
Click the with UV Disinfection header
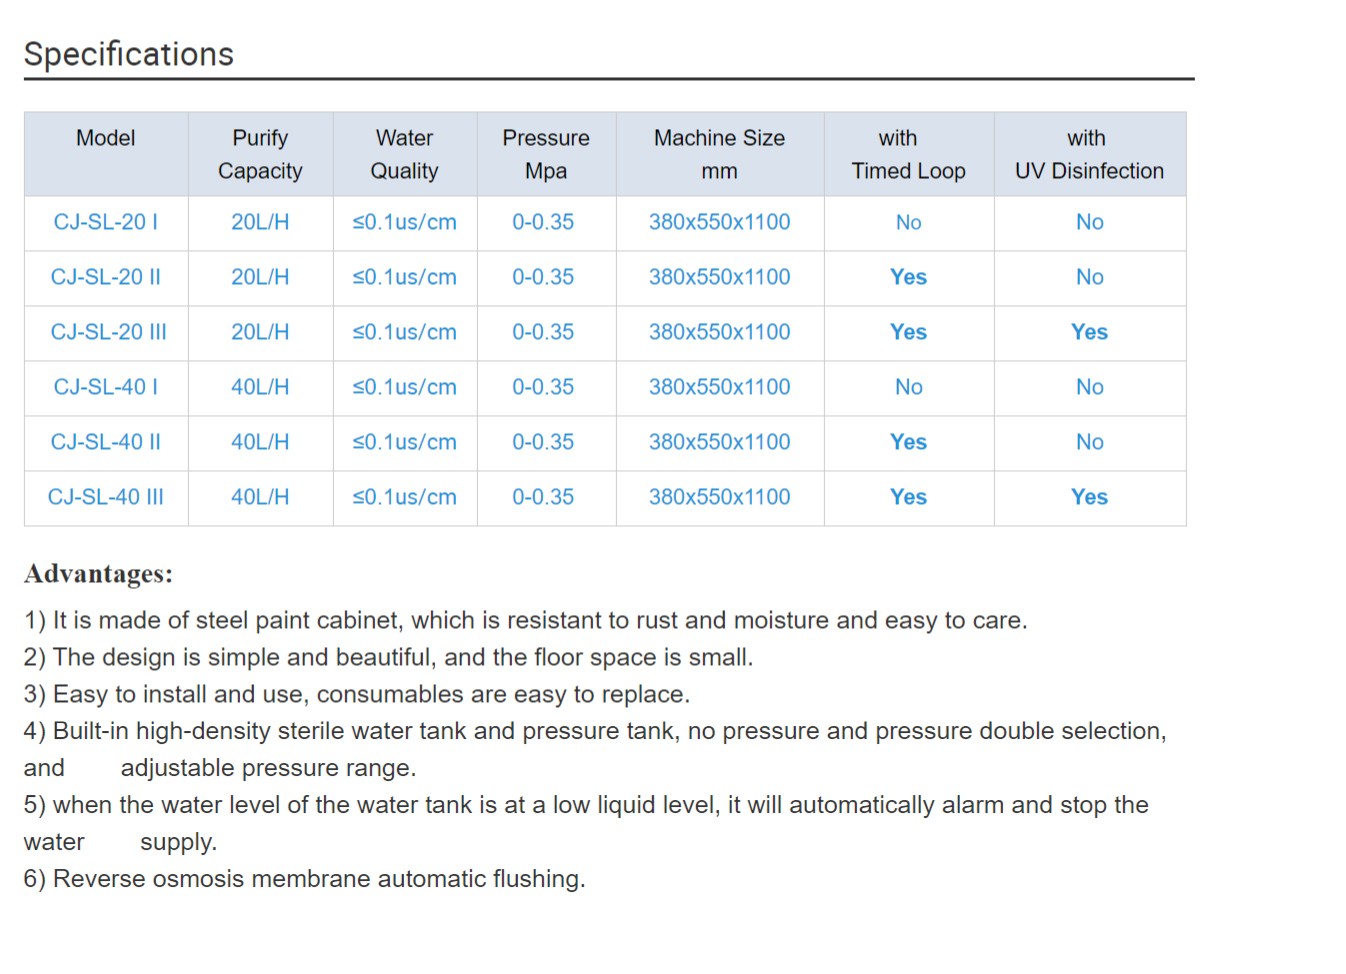point(1090,154)
